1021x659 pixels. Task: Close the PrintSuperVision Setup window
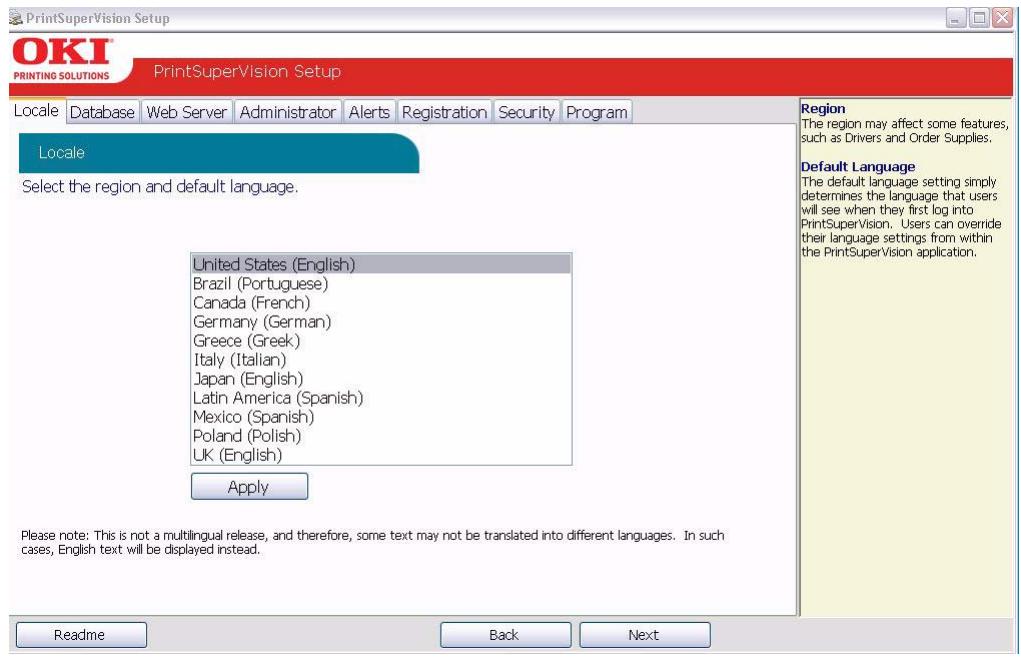point(1002,18)
